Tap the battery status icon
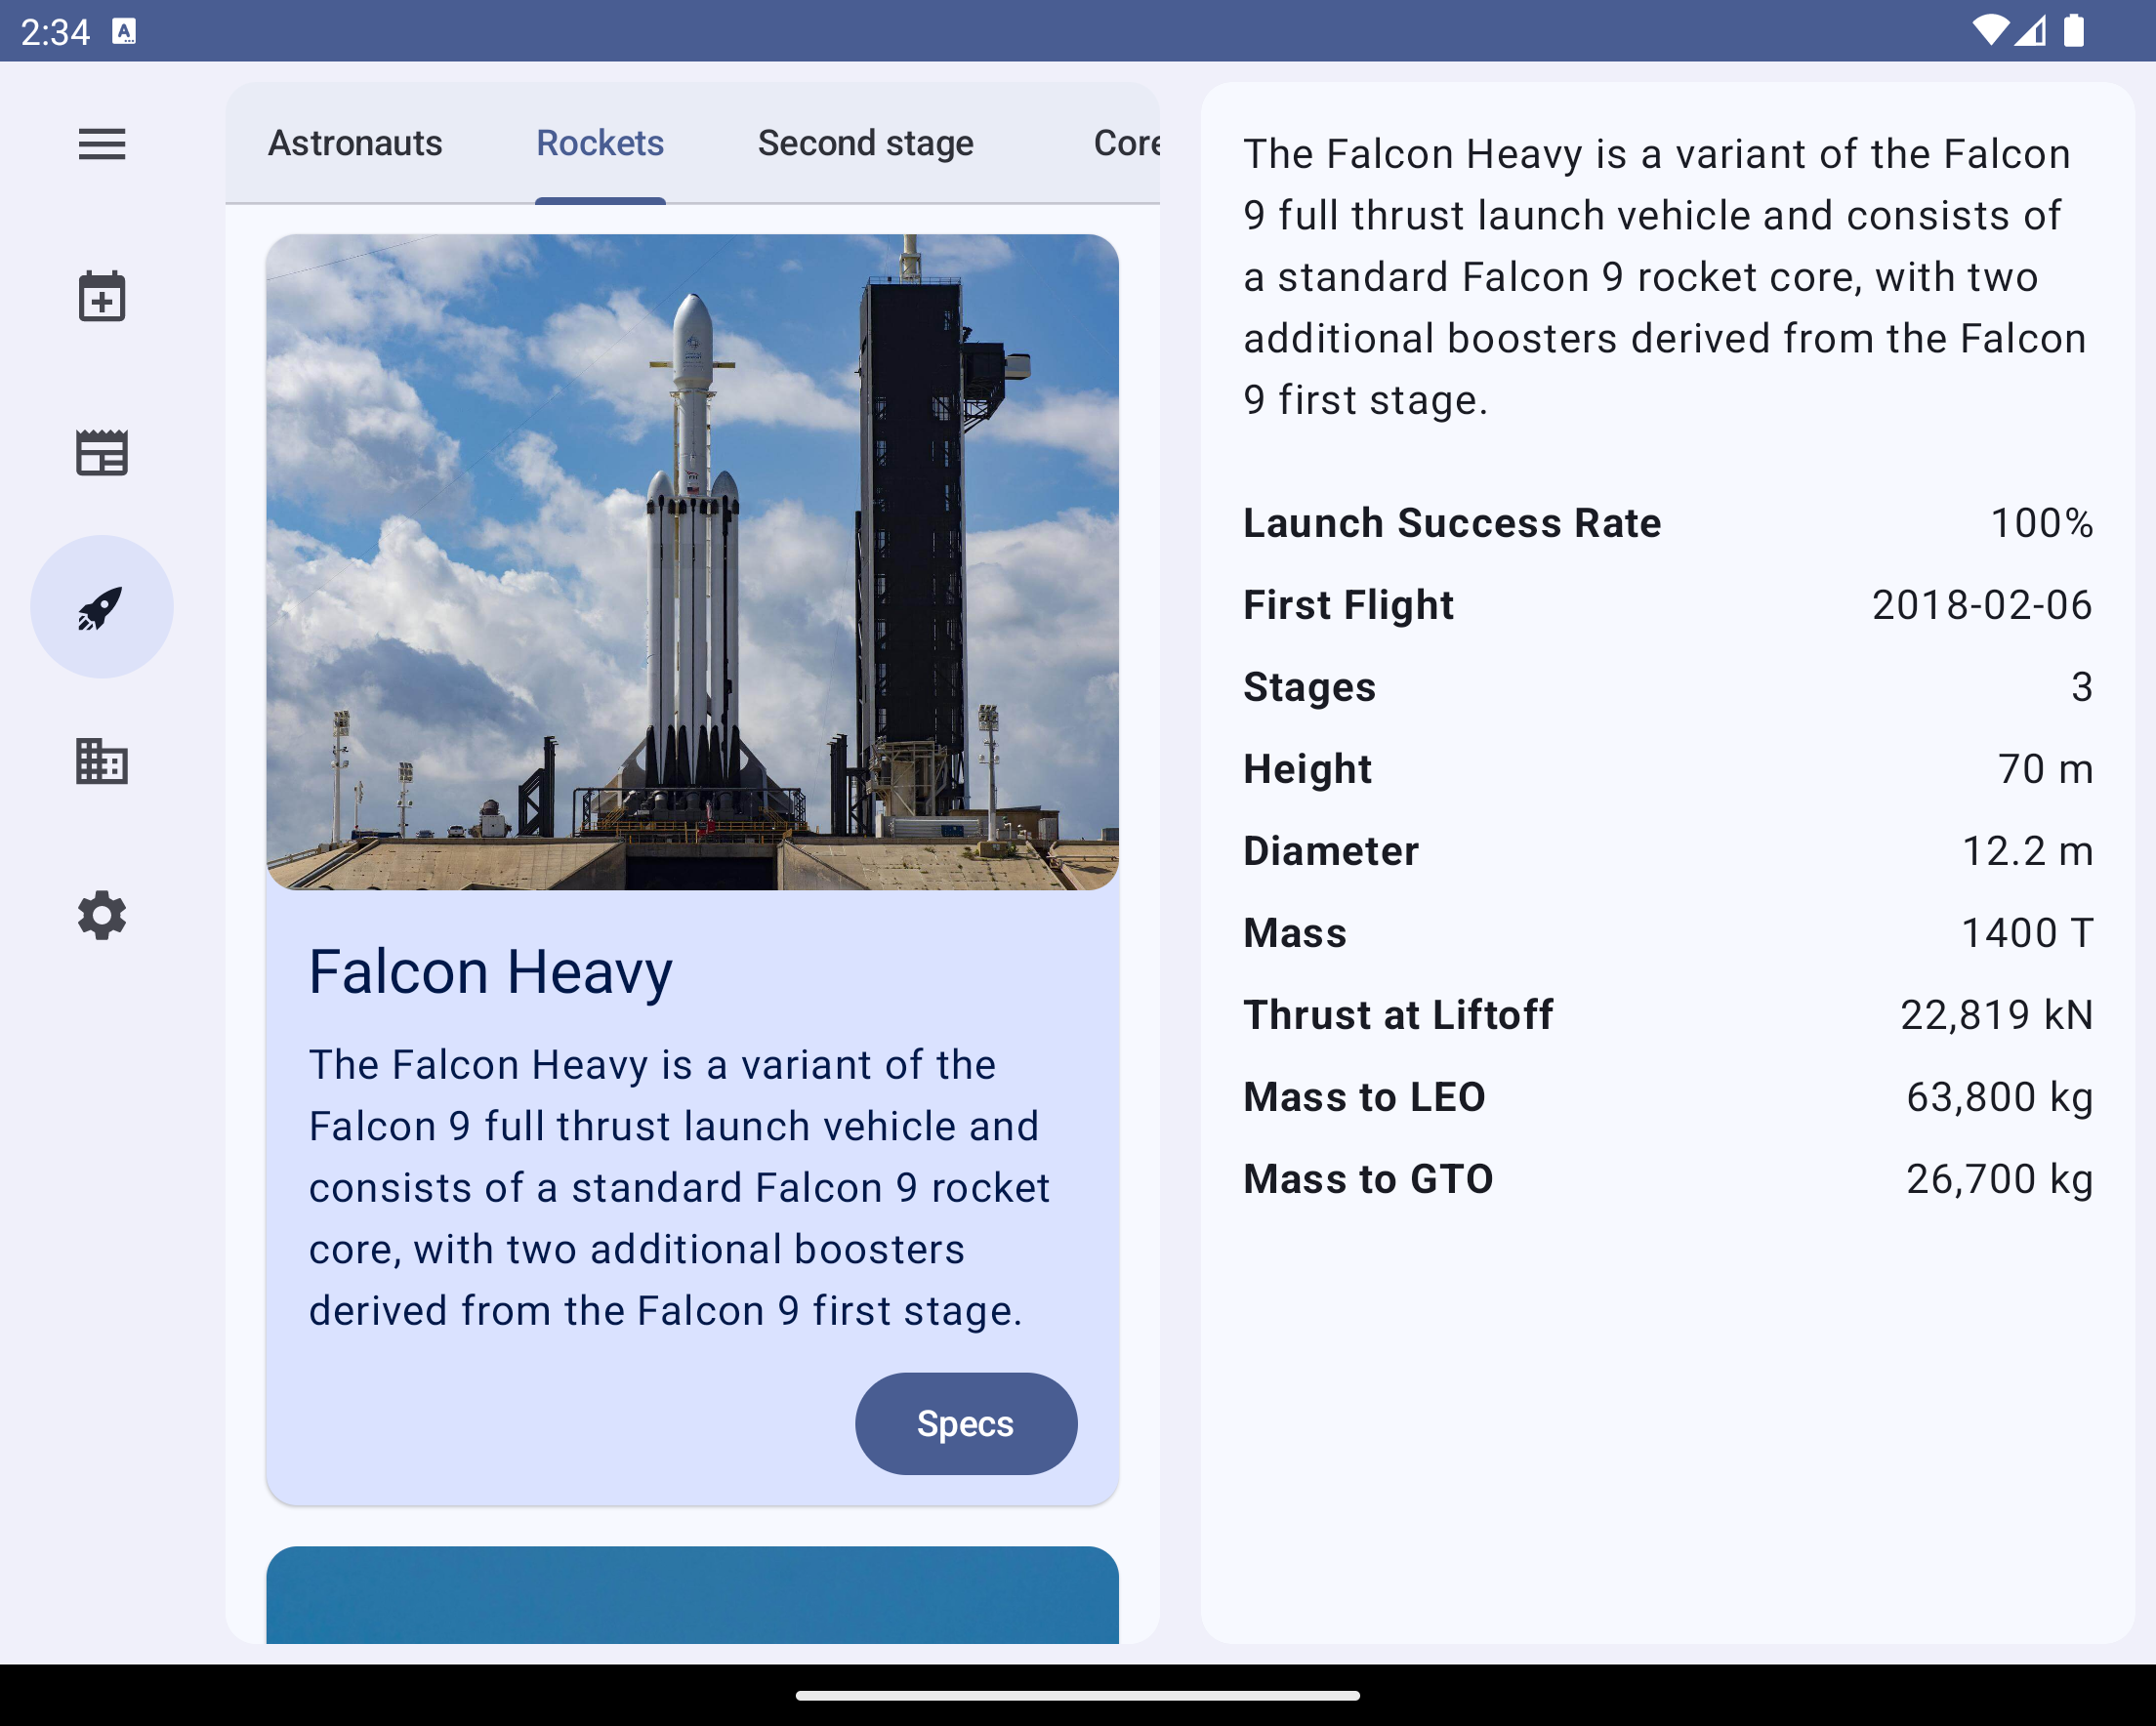Screen dimensions: 2156x1726 pos(2075,31)
